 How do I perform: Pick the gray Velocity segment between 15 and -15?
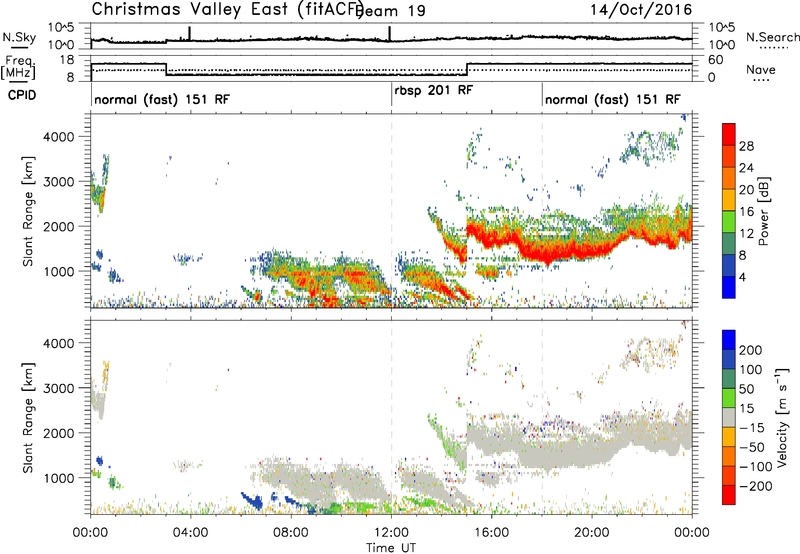click(x=729, y=417)
